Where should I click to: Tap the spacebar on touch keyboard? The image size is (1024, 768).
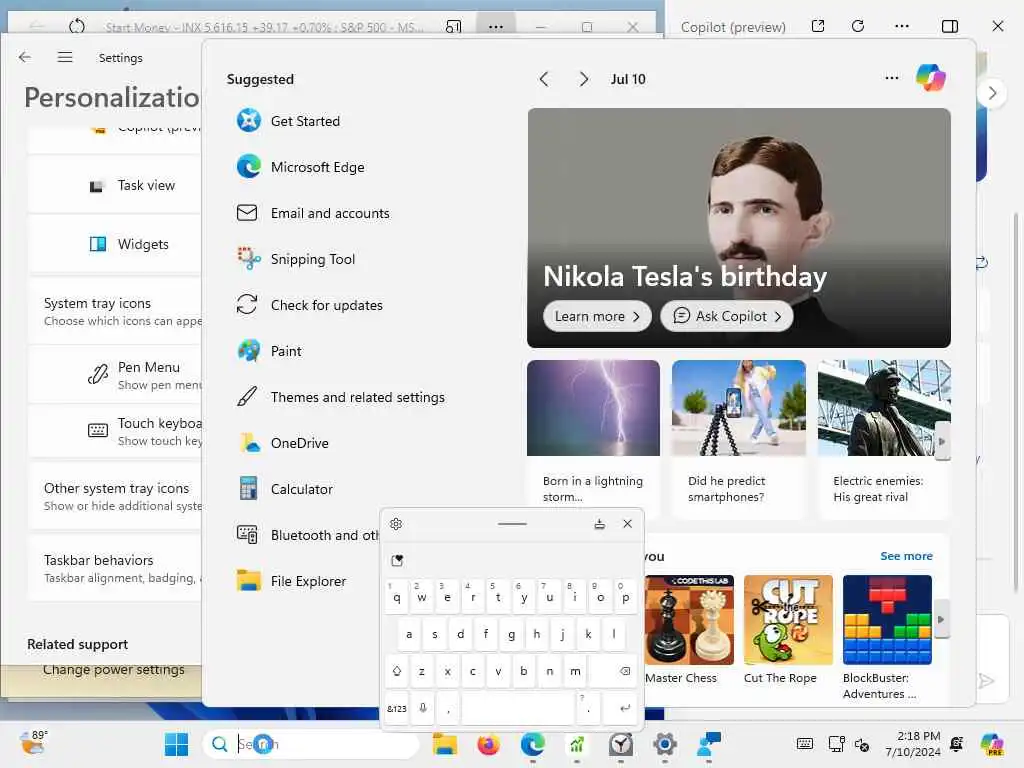518,708
